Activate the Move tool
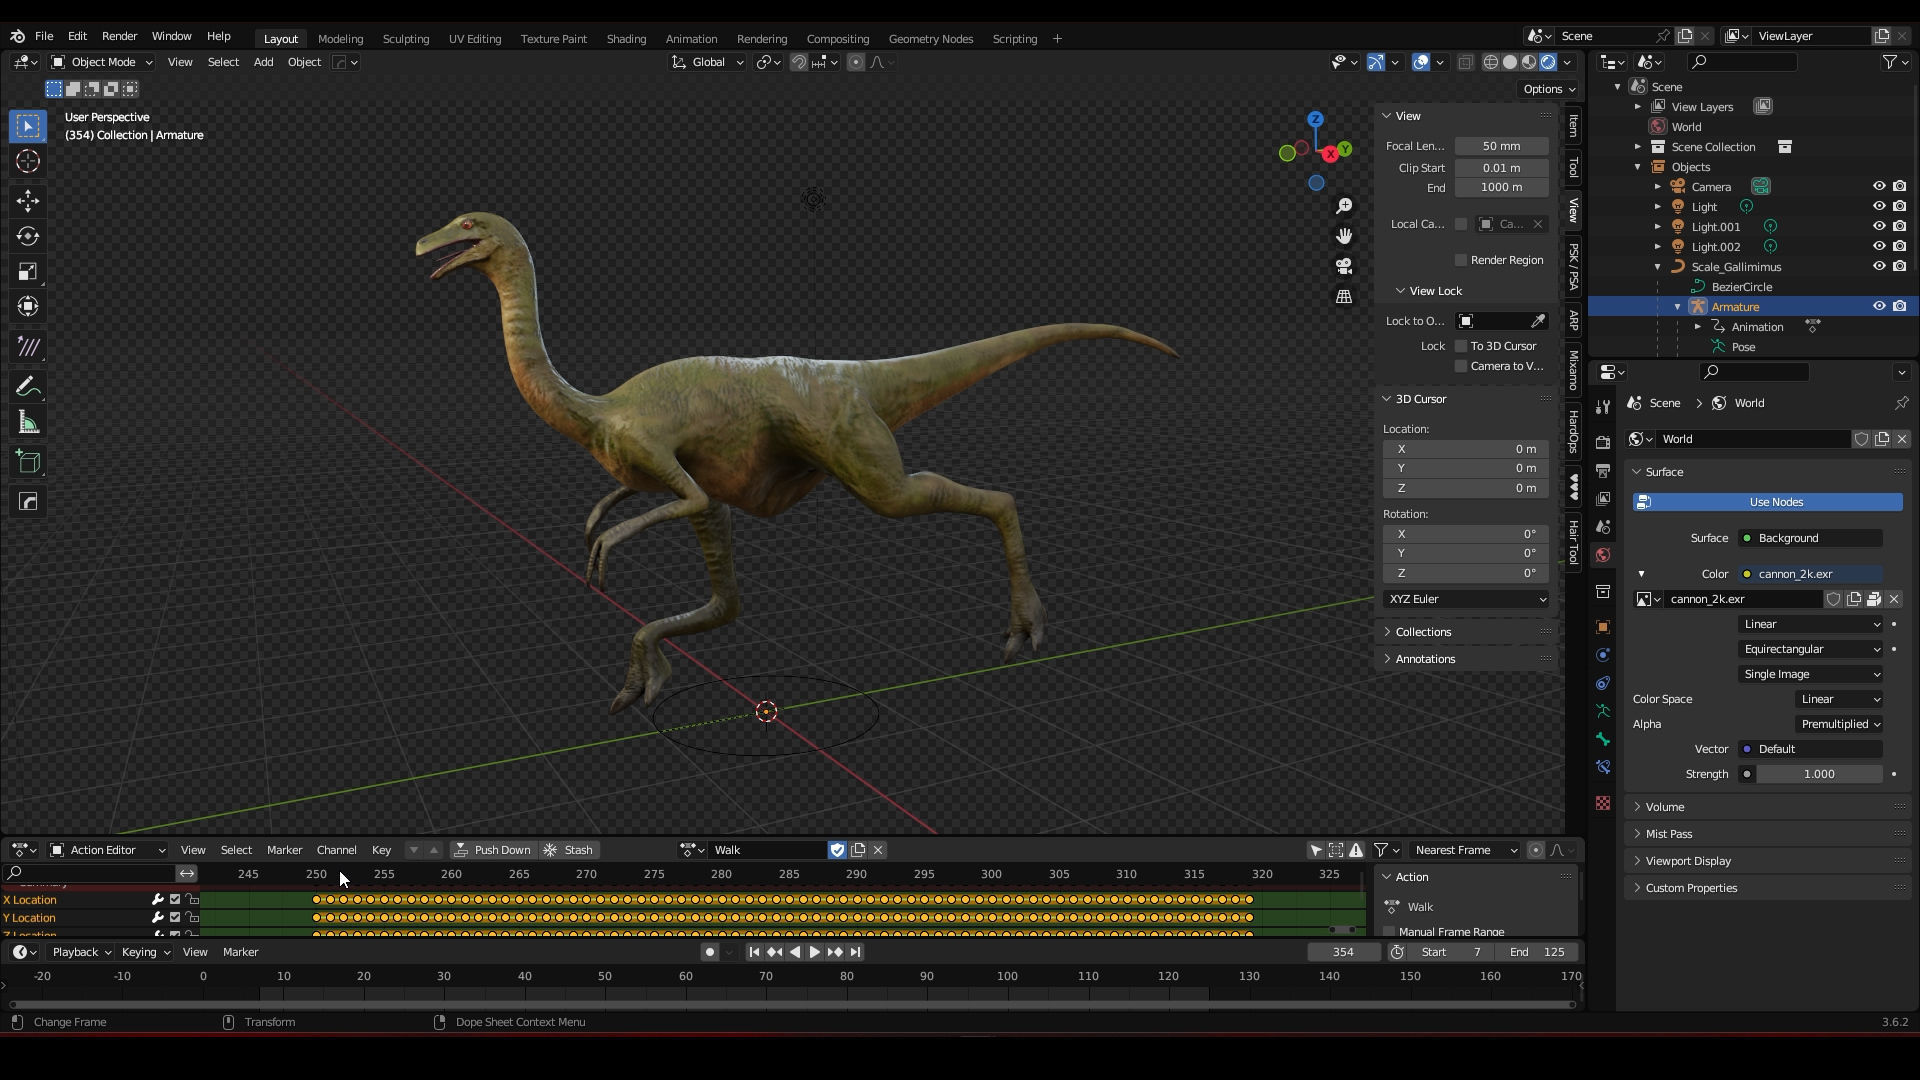1920x1080 pixels. [x=28, y=201]
